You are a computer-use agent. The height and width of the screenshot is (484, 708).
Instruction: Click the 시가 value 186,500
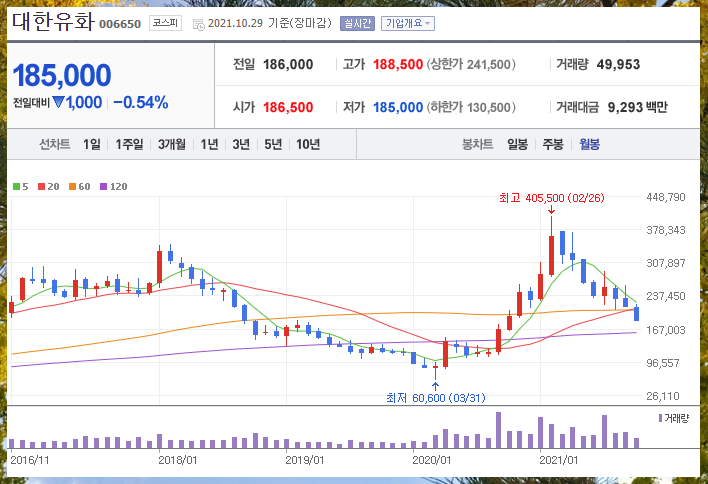click(288, 107)
